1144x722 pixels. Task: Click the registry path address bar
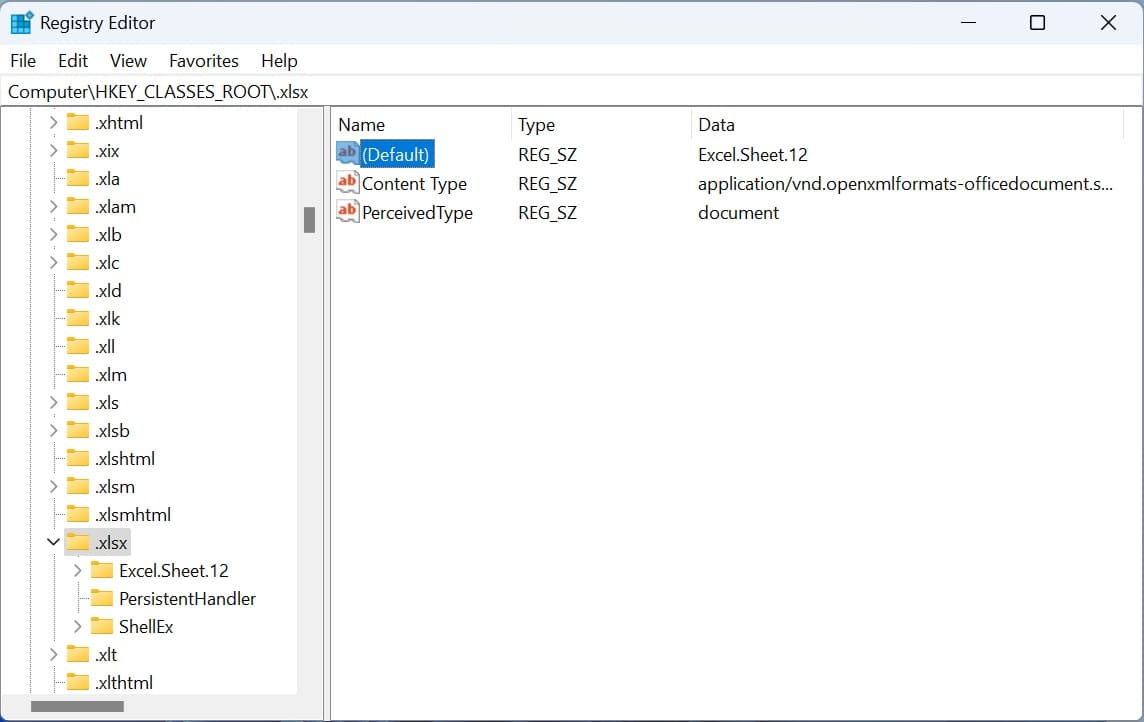[570, 91]
